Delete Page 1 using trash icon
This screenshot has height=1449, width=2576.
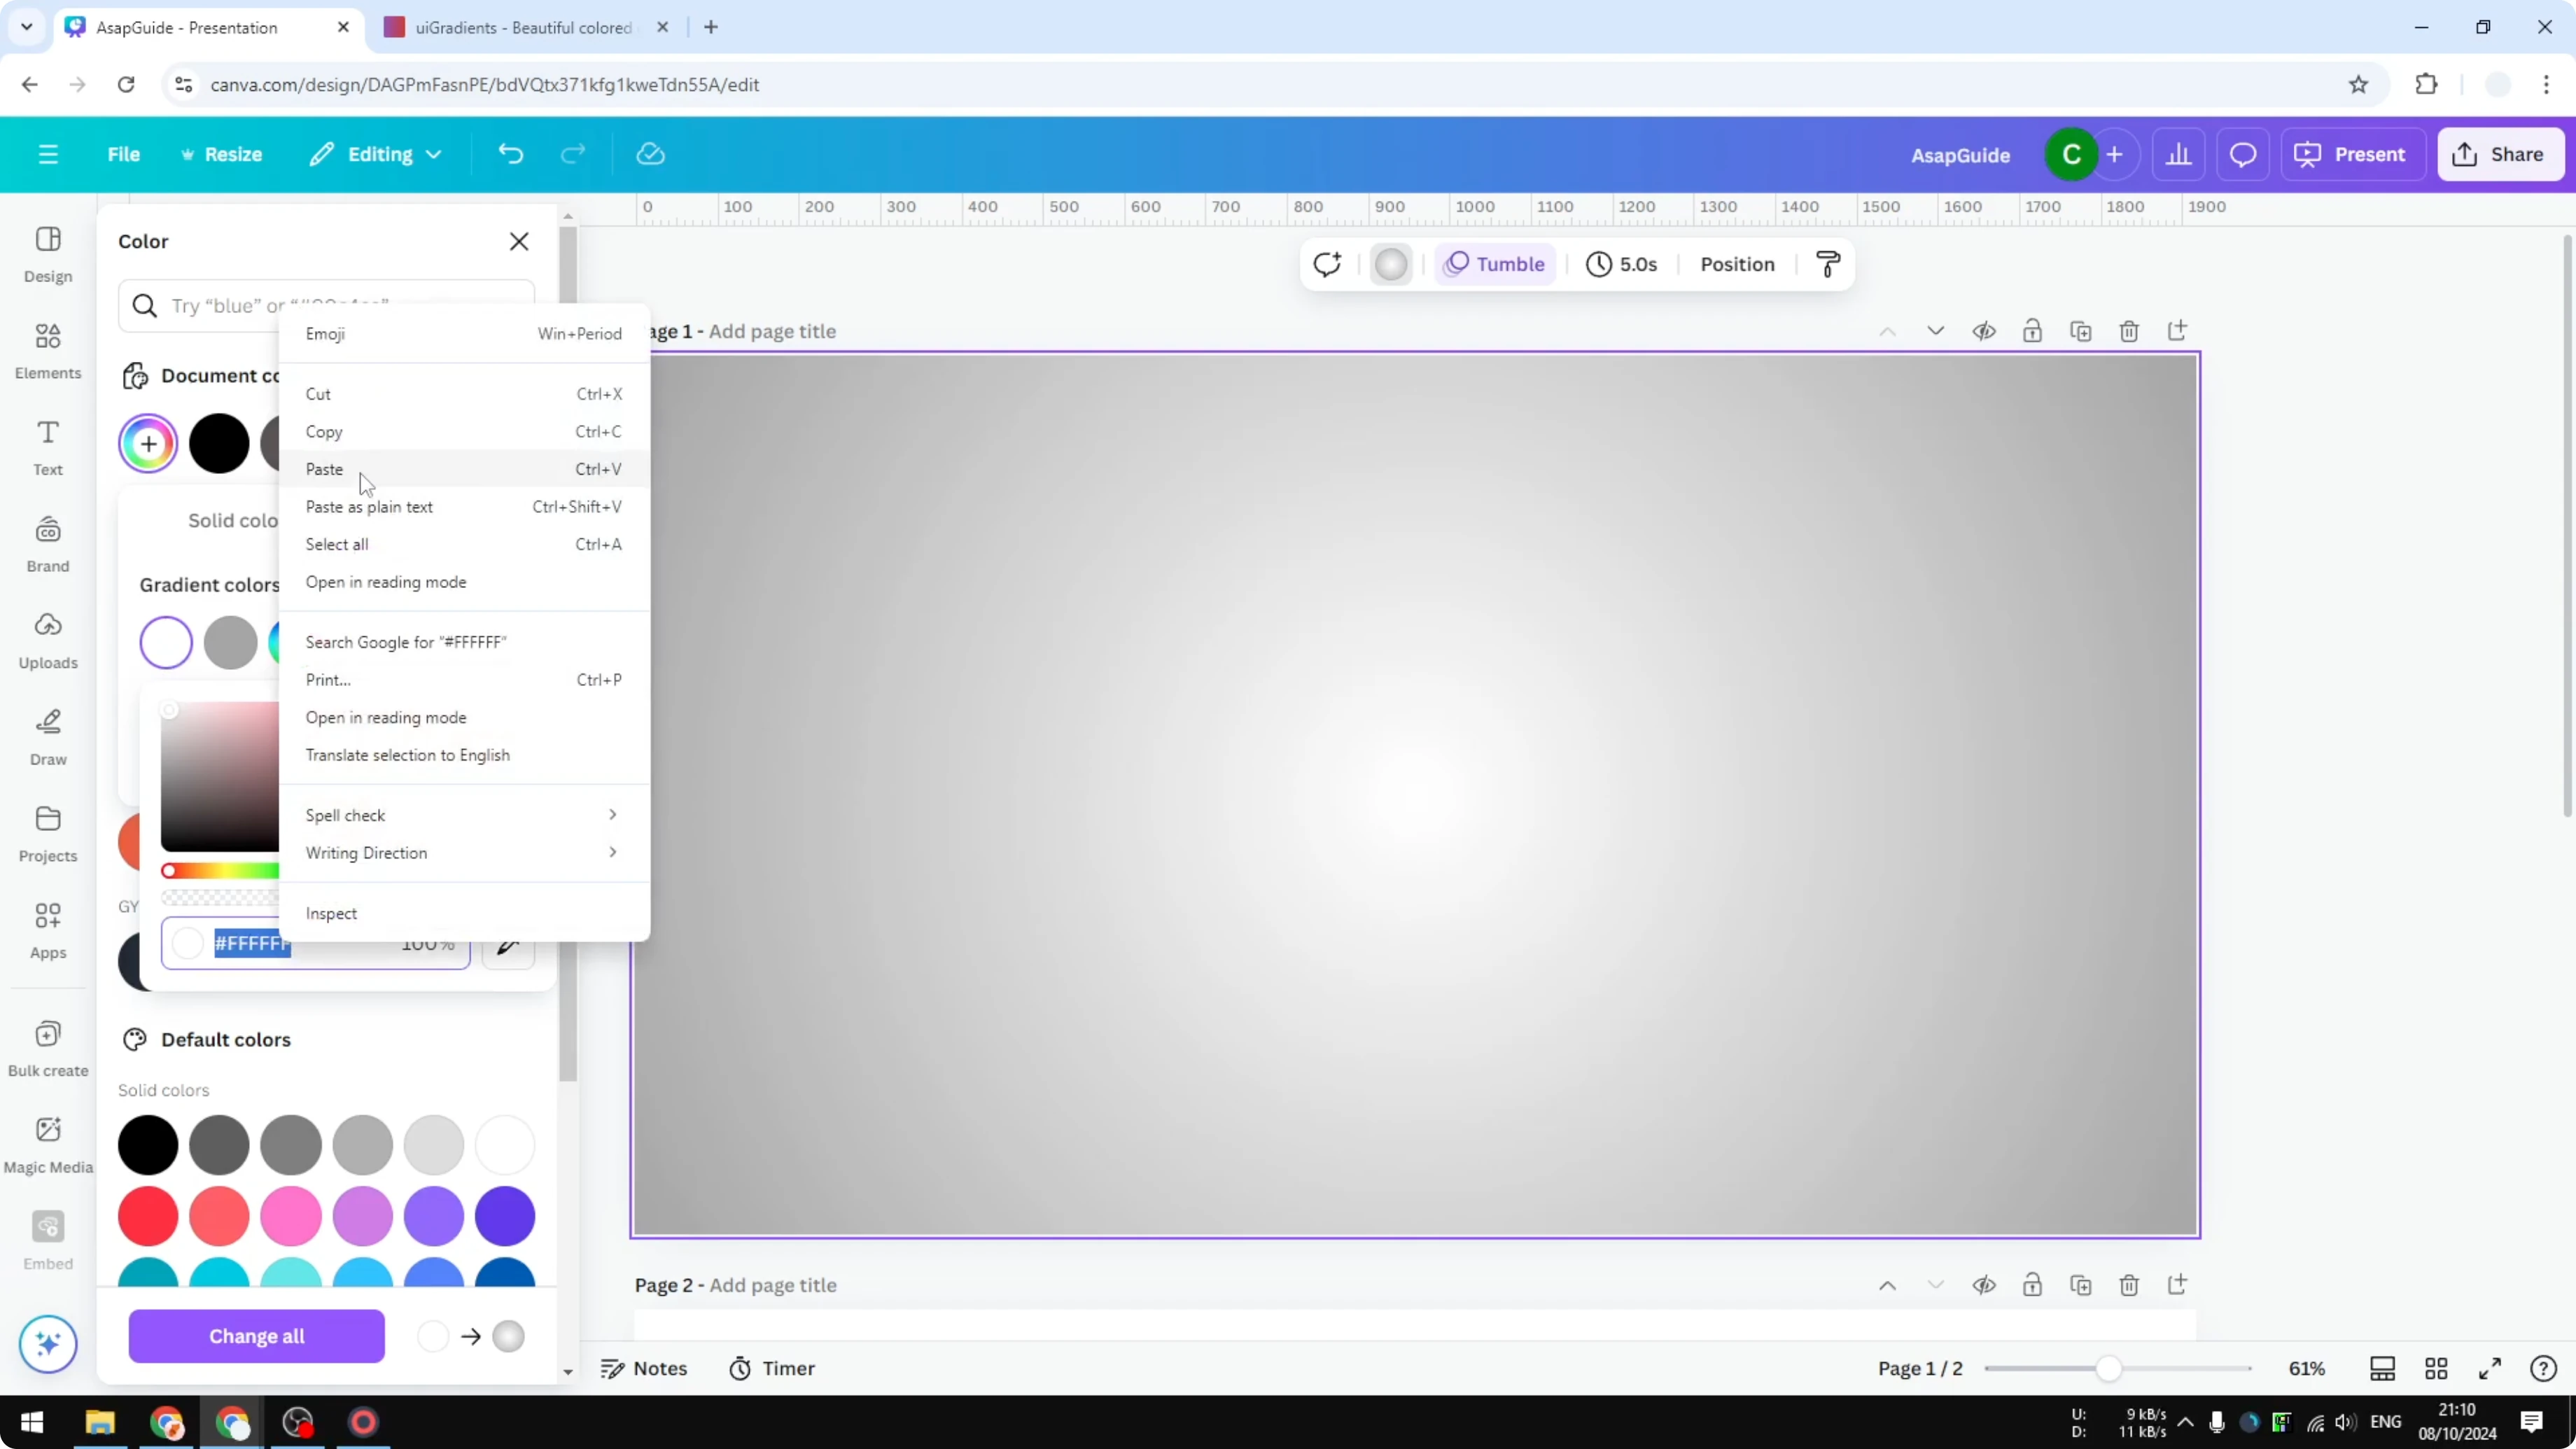[x=2129, y=331]
